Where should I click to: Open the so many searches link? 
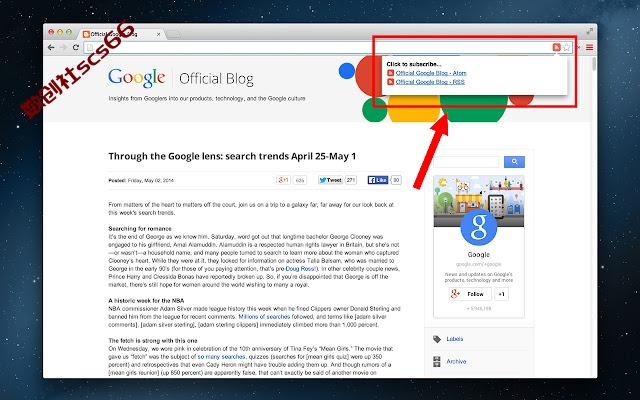click(x=221, y=357)
